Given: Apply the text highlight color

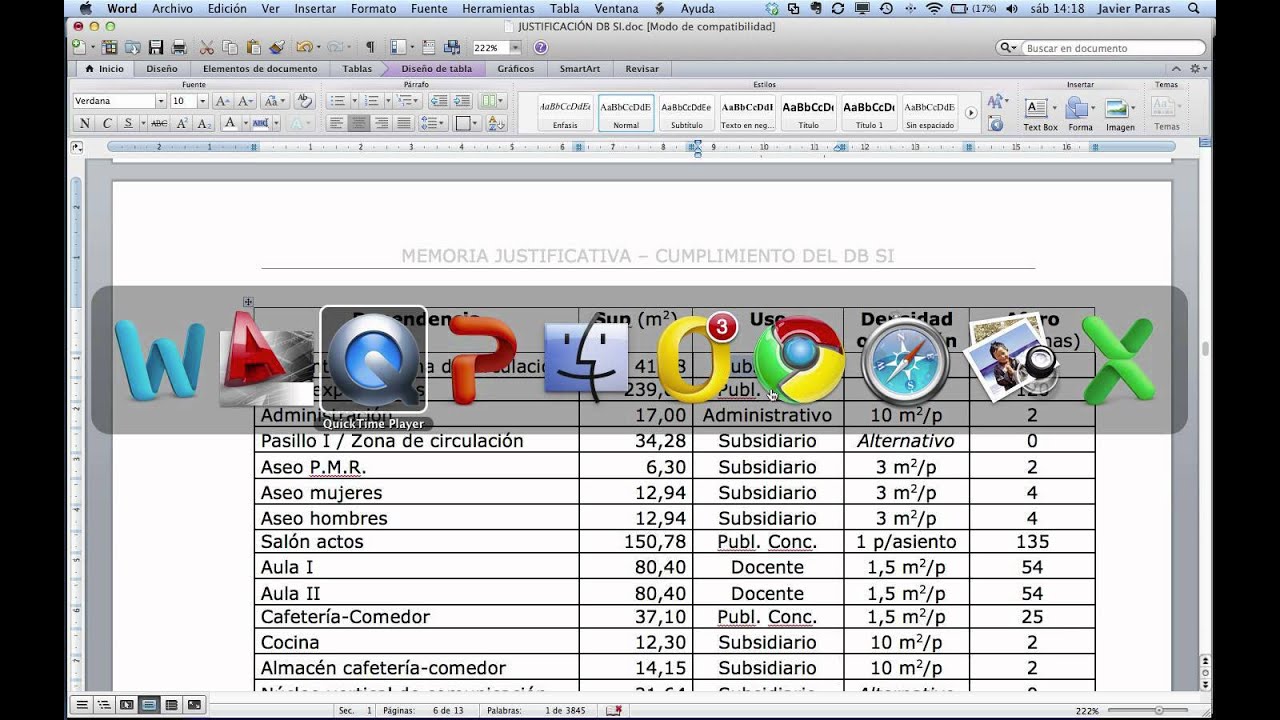Looking at the screenshot, I should pyautogui.click(x=261, y=123).
